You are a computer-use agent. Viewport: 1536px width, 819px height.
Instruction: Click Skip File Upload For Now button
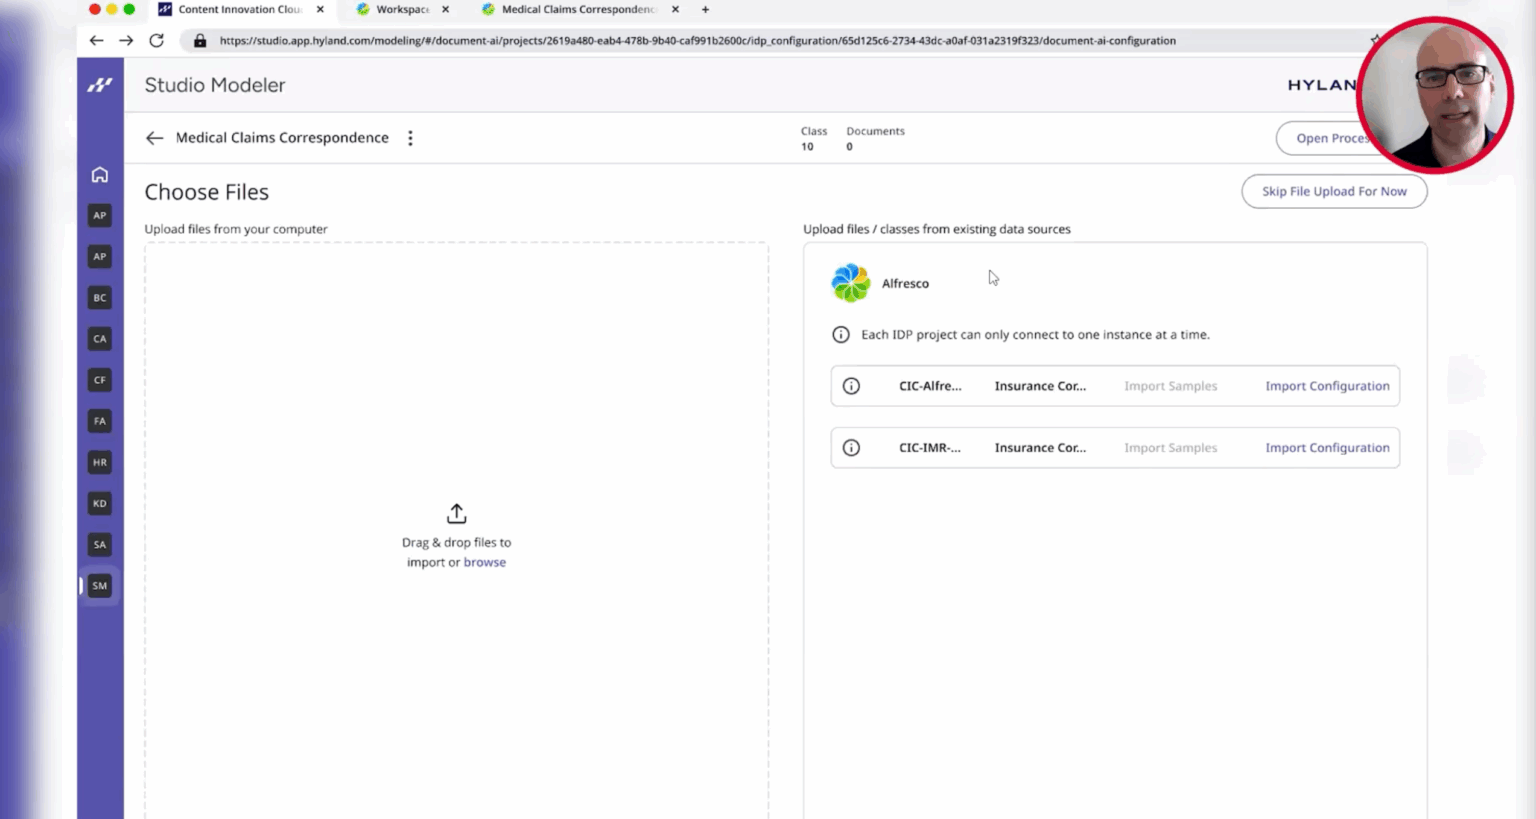pos(1333,192)
